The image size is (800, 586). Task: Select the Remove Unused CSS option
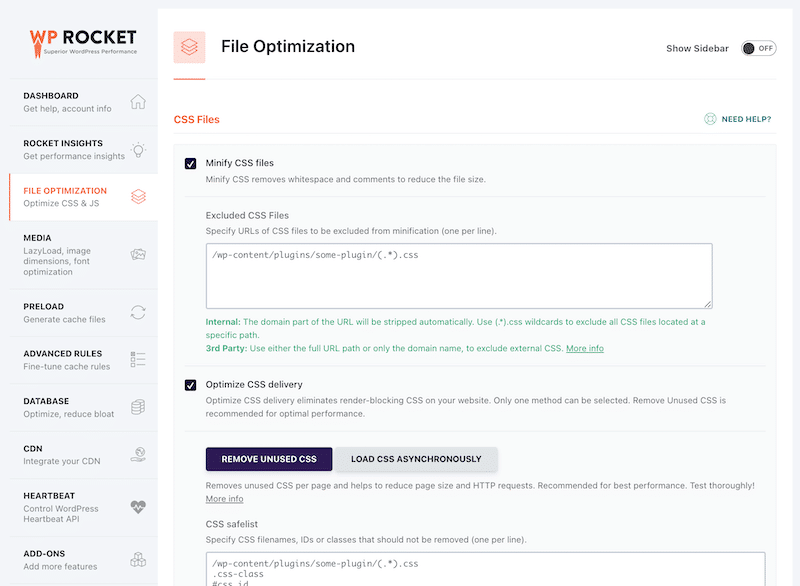pyautogui.click(x=268, y=459)
